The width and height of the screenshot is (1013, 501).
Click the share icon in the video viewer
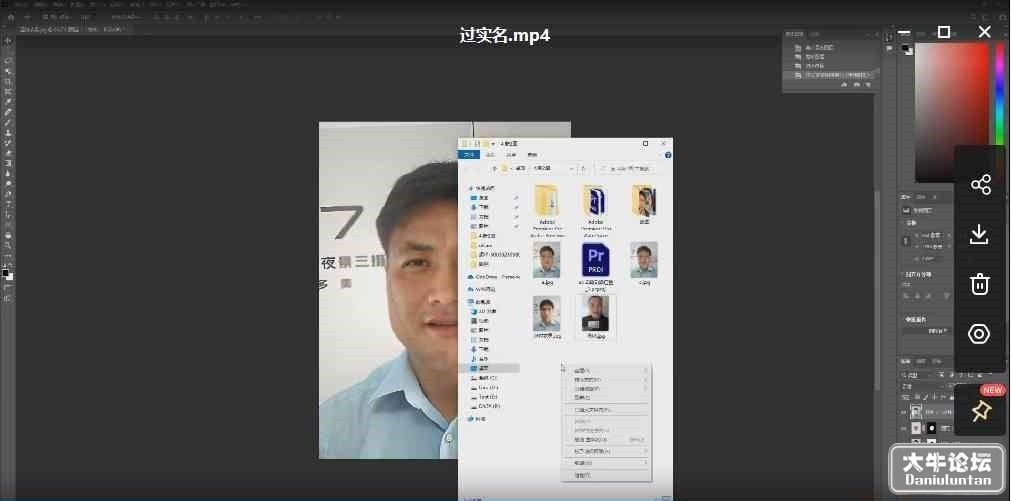point(980,185)
